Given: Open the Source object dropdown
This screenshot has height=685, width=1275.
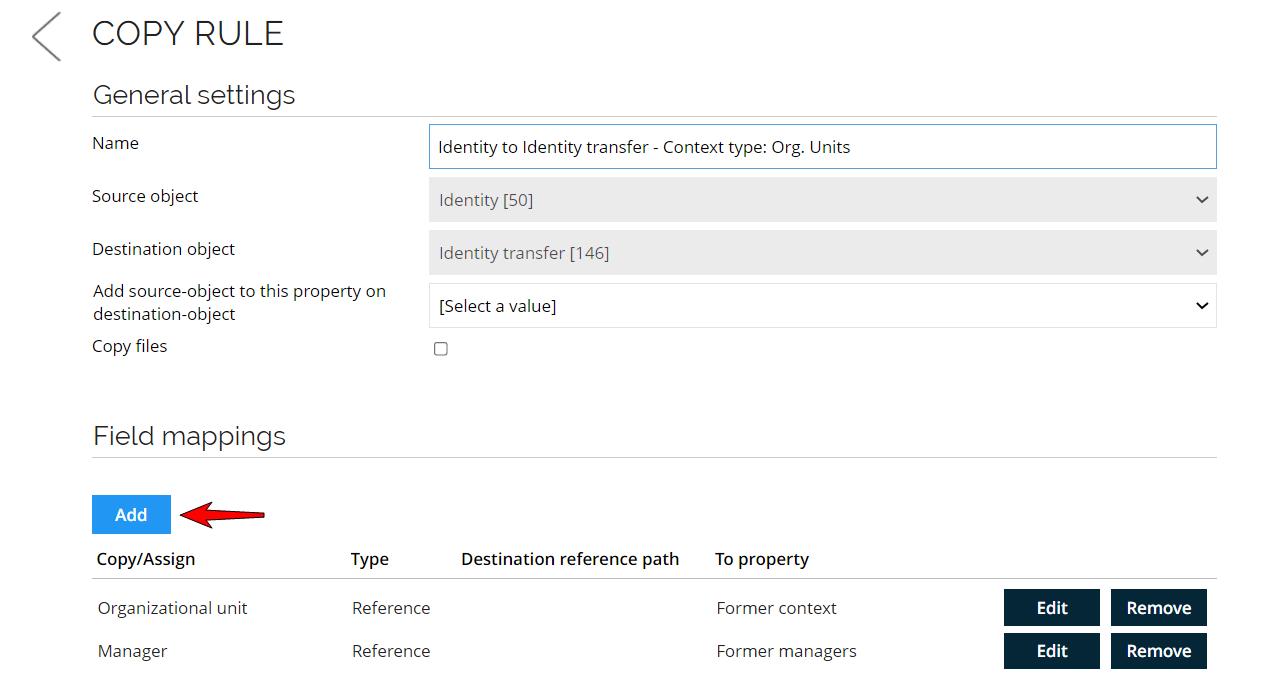Looking at the screenshot, I should [822, 200].
